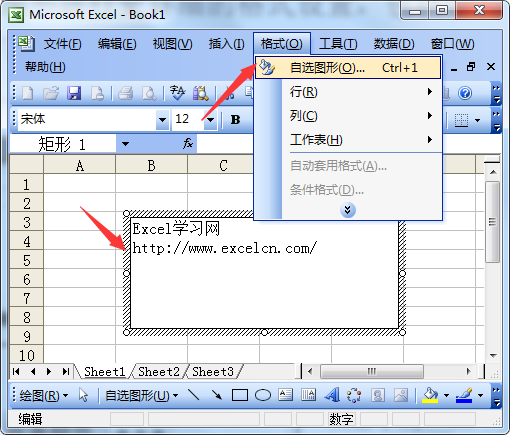Viewport: 510px width, 435px height.
Task: Open the 列(C) submenu
Action: [348, 116]
